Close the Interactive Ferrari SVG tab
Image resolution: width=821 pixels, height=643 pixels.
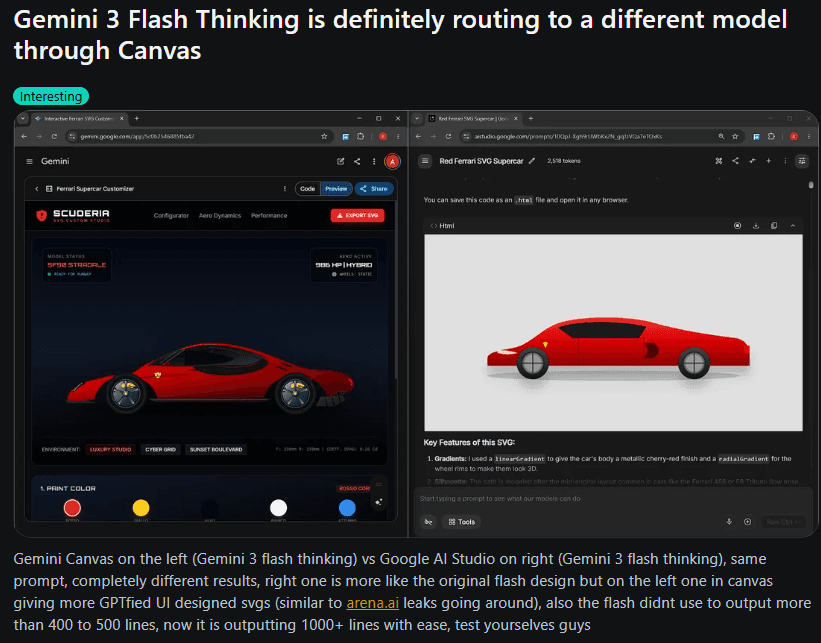121,119
